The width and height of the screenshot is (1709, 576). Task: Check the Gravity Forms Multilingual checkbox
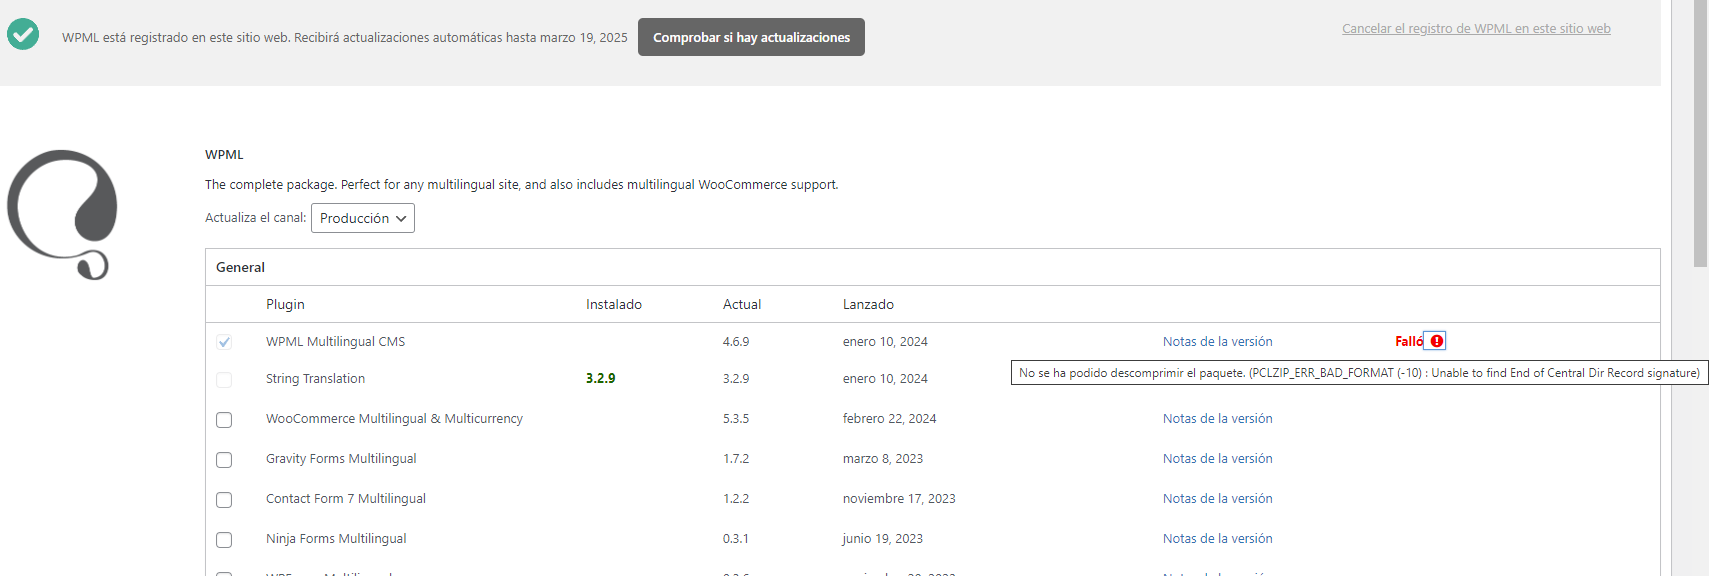pos(224,460)
